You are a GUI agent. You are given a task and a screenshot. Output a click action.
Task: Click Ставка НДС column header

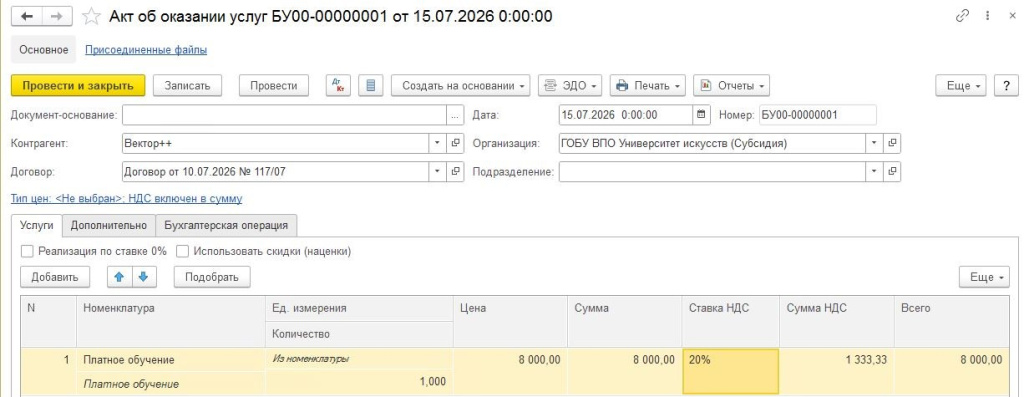pos(731,321)
